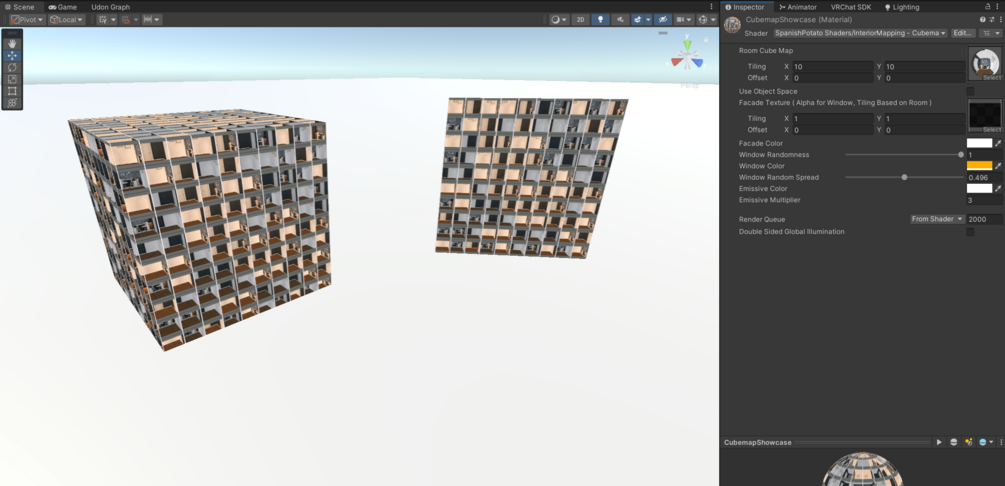
Task: Click the draw mode shading sphere icon
Action: click(x=556, y=20)
